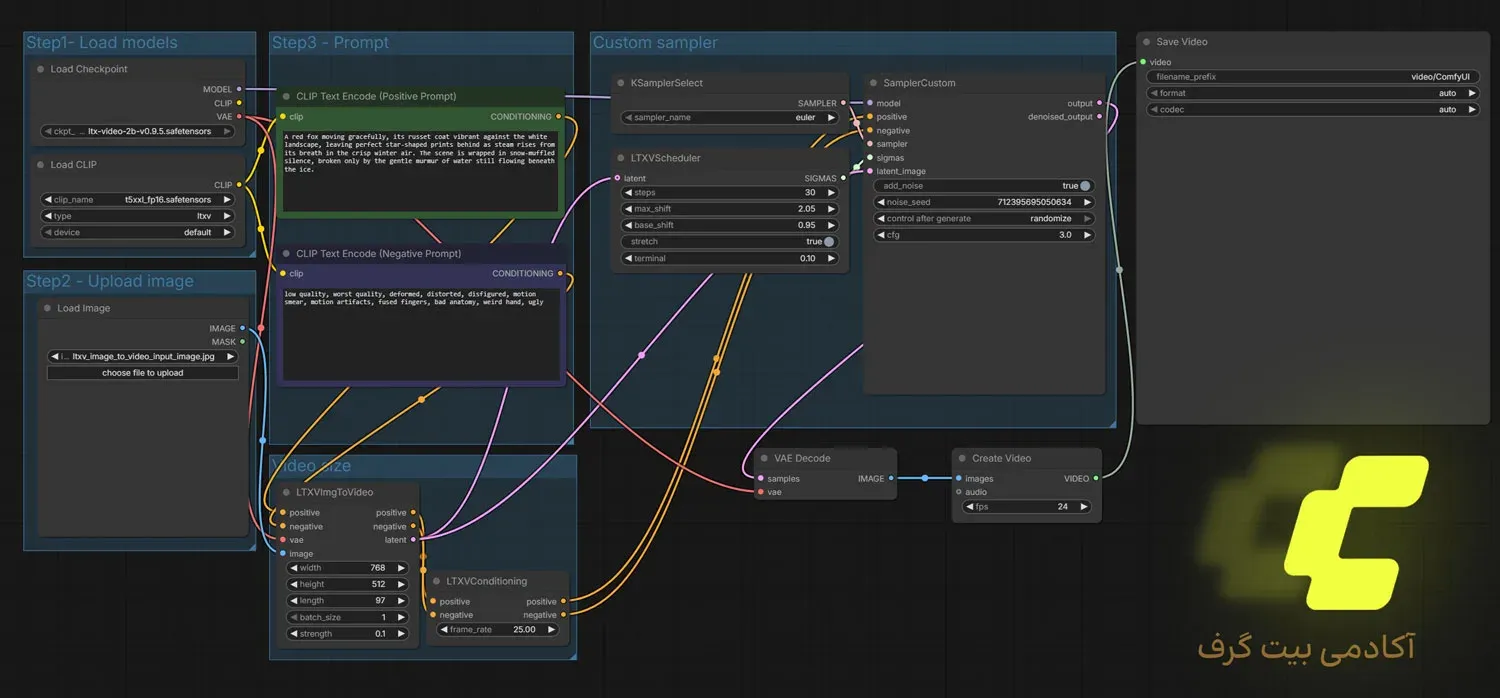This screenshot has height=698, width=1500.
Task: Collapse the LTXVScheduler node via its title dot
Action: (x=620, y=159)
